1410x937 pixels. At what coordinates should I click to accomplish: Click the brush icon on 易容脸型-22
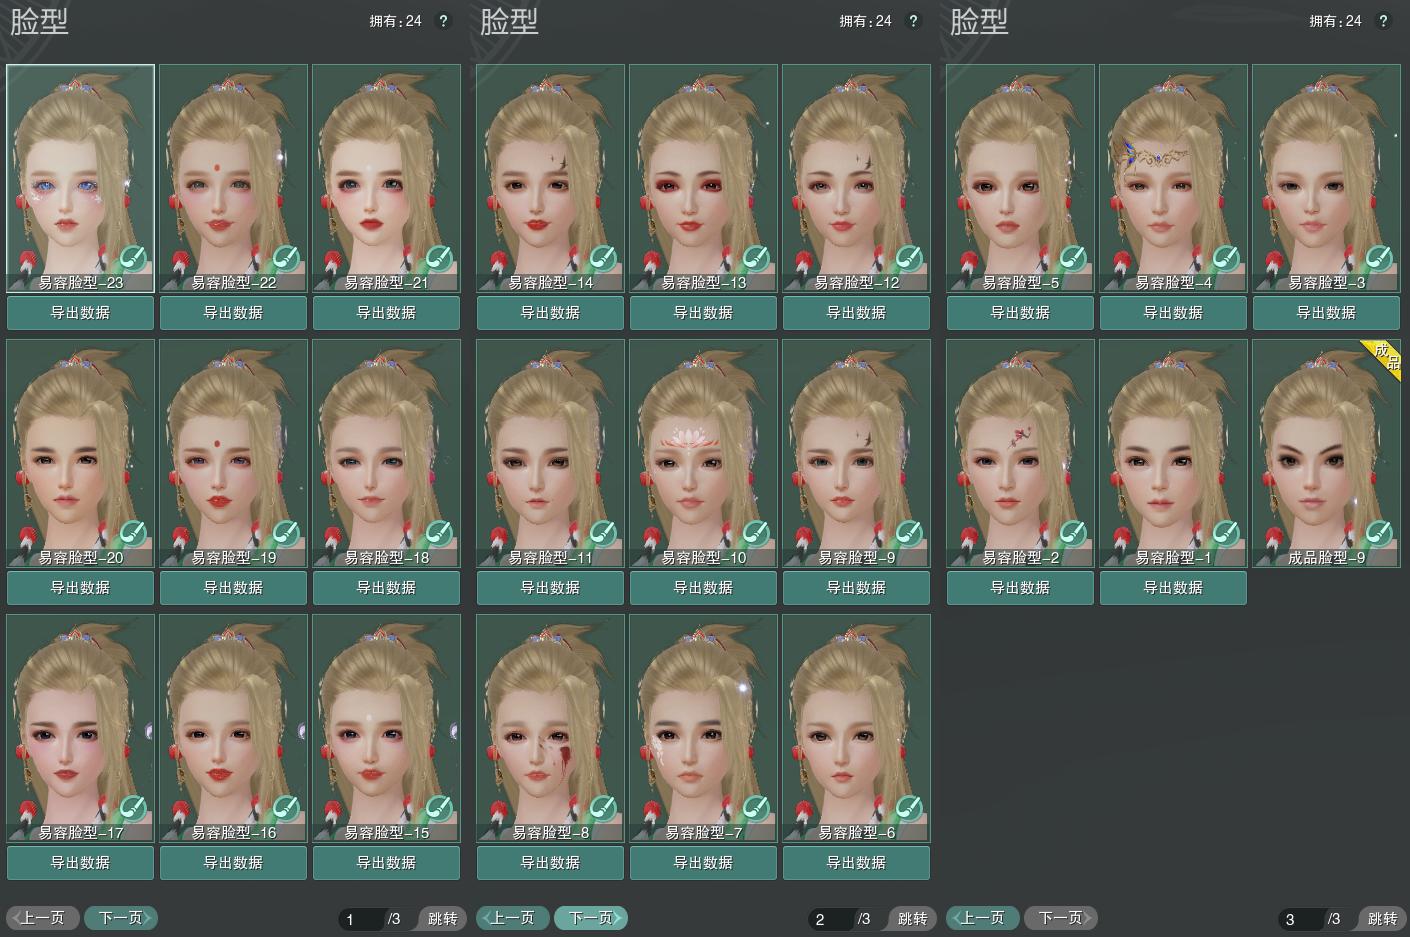[286, 259]
